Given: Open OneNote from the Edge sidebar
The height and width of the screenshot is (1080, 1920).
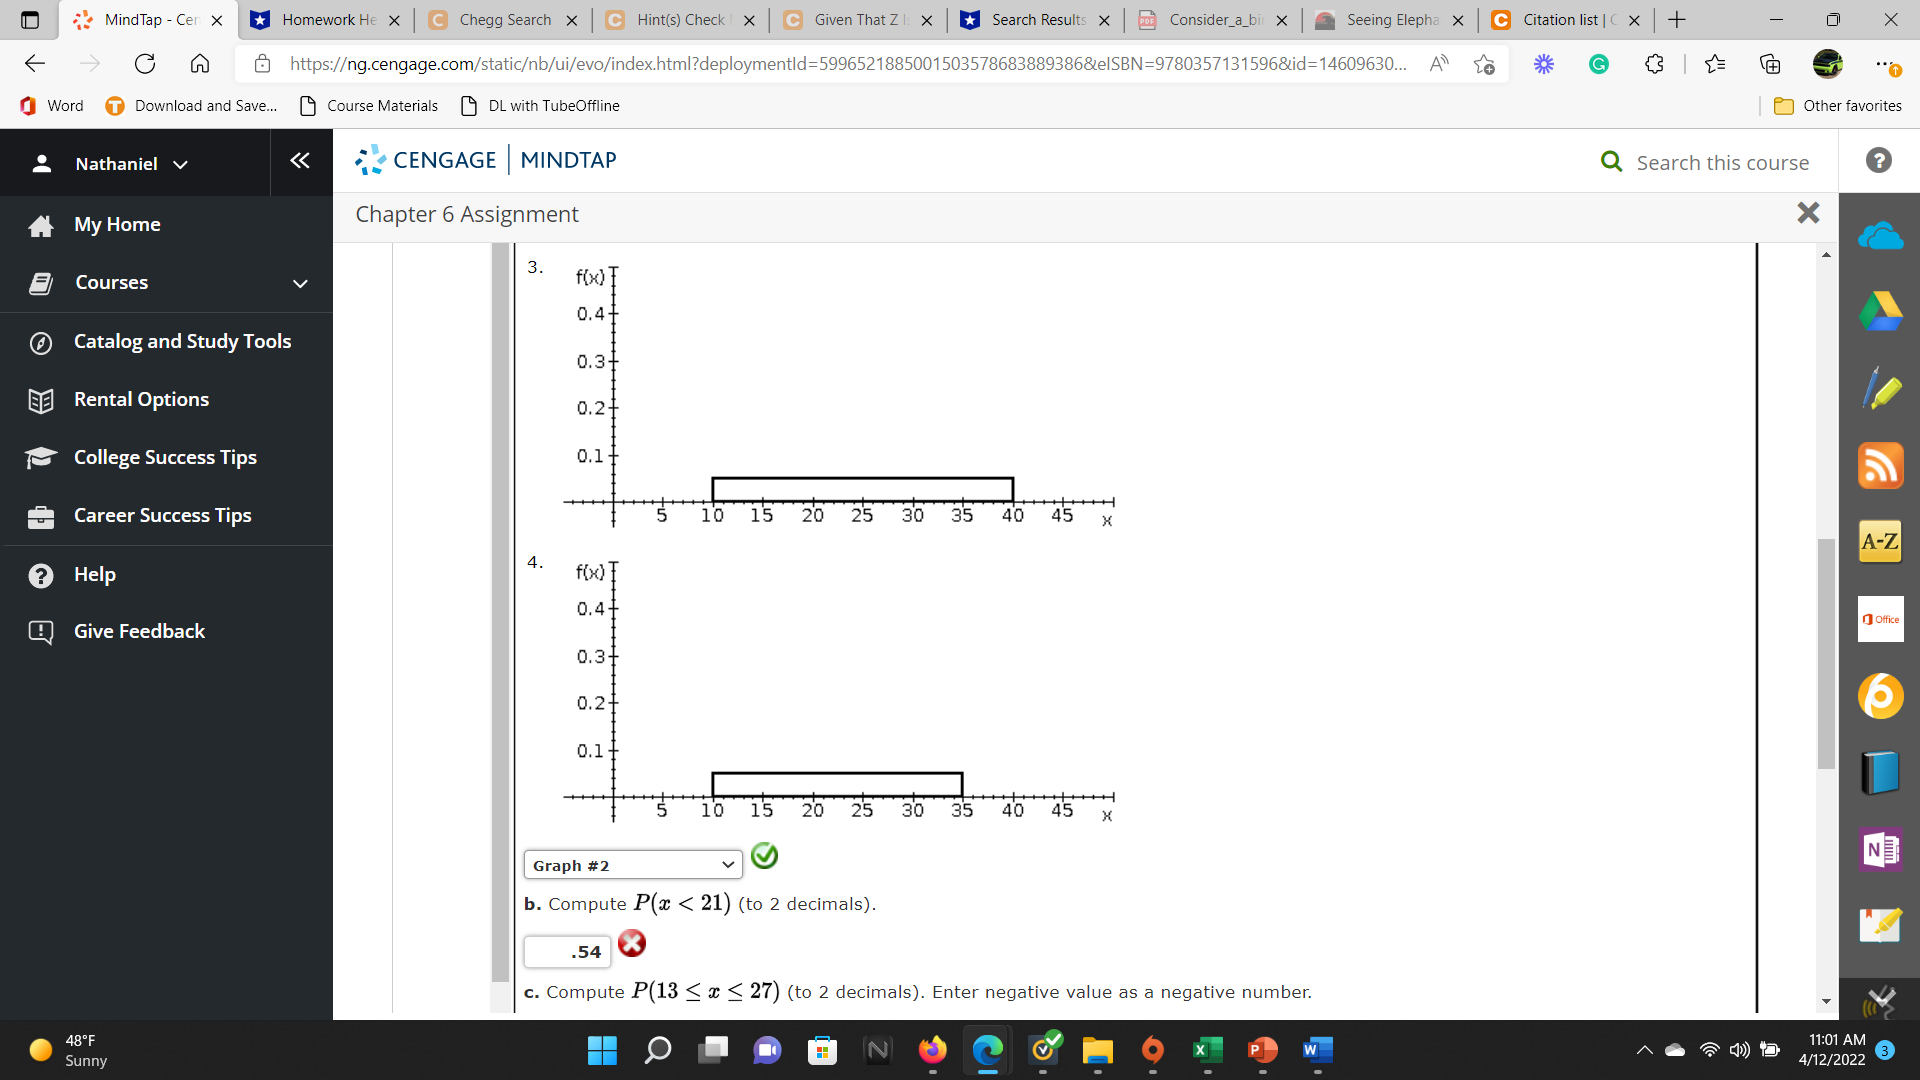Looking at the screenshot, I should 1881,849.
